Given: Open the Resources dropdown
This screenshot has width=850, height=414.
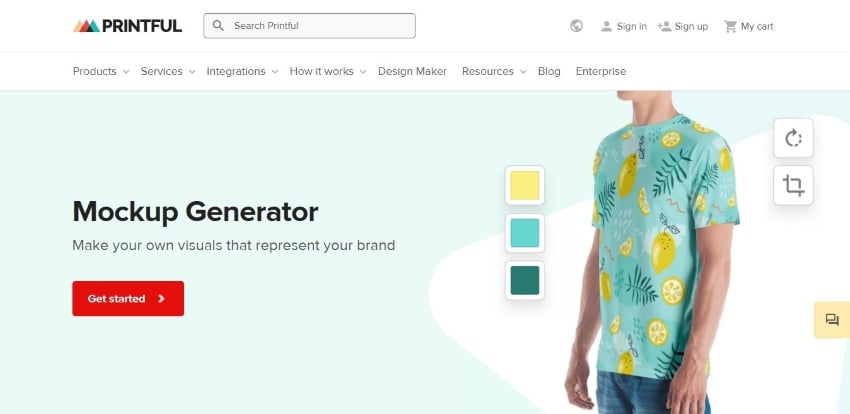Looking at the screenshot, I should coord(494,72).
